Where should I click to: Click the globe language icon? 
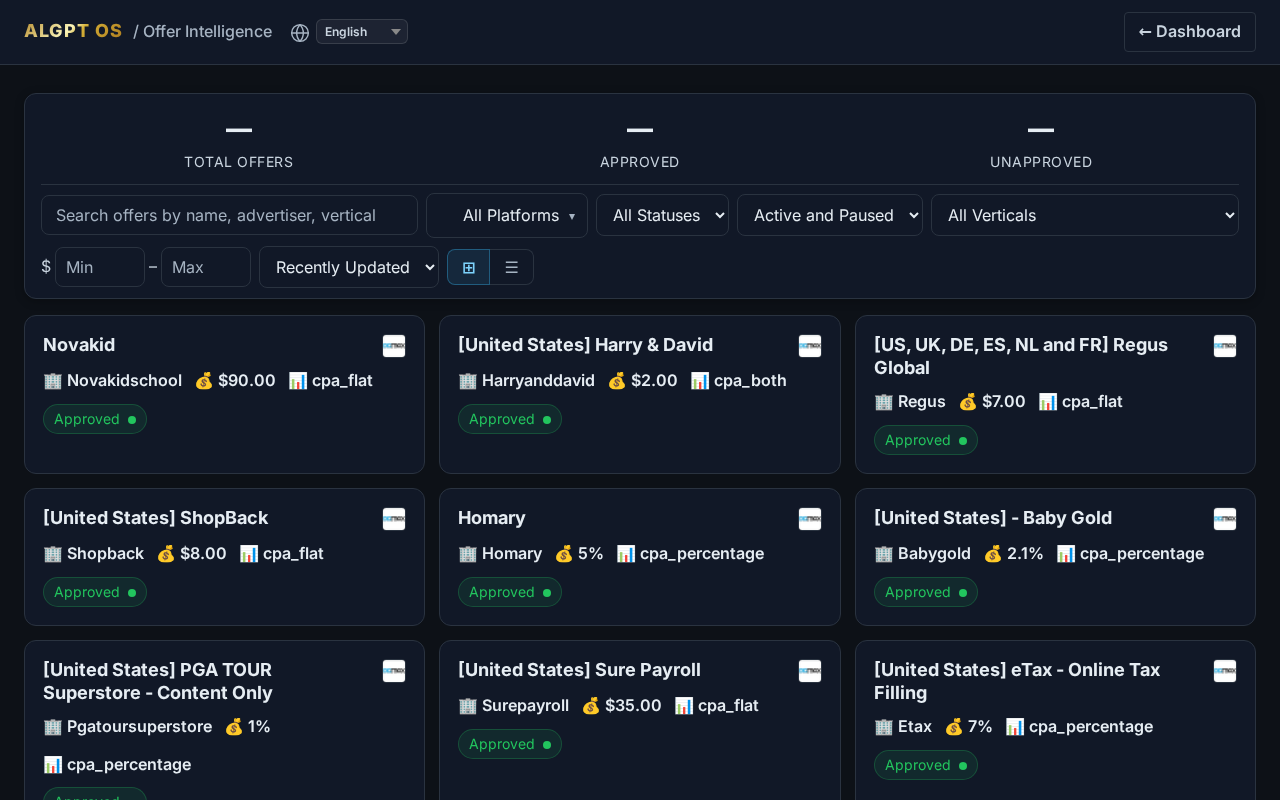click(x=300, y=32)
